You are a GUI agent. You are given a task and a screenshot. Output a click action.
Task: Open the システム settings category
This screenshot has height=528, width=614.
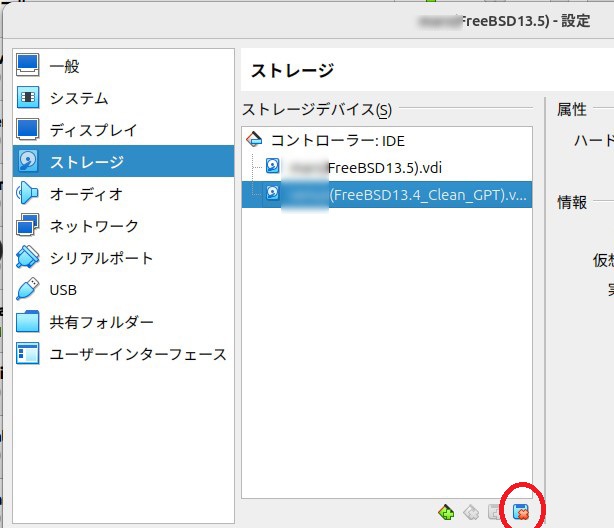pyautogui.click(x=123, y=98)
